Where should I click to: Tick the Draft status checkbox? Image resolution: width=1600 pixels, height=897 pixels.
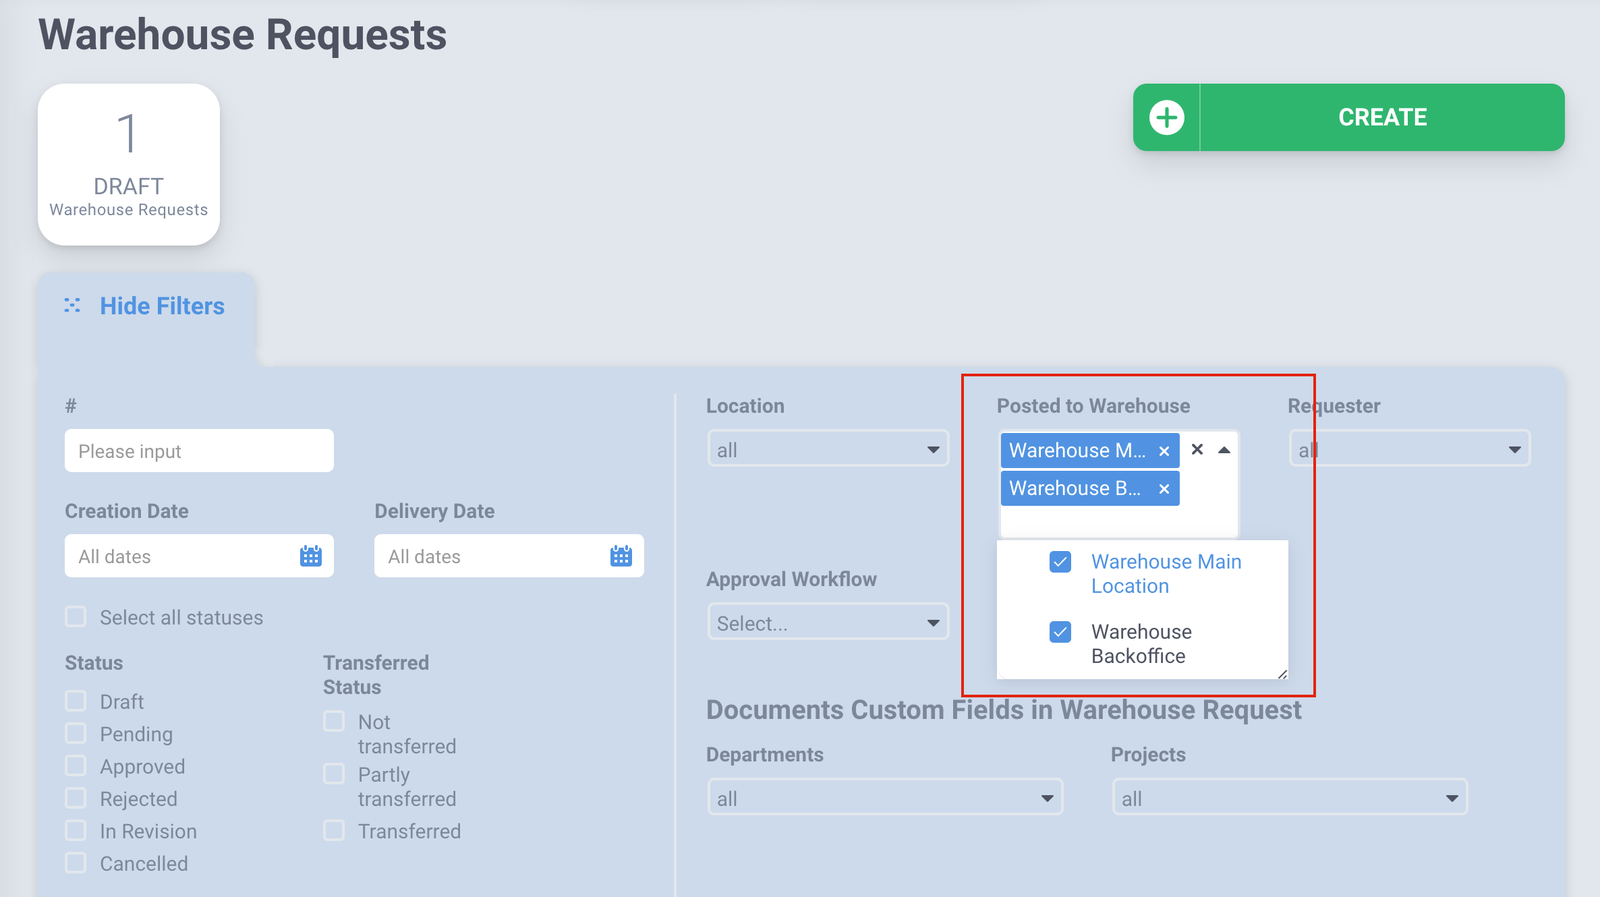pyautogui.click(x=76, y=701)
